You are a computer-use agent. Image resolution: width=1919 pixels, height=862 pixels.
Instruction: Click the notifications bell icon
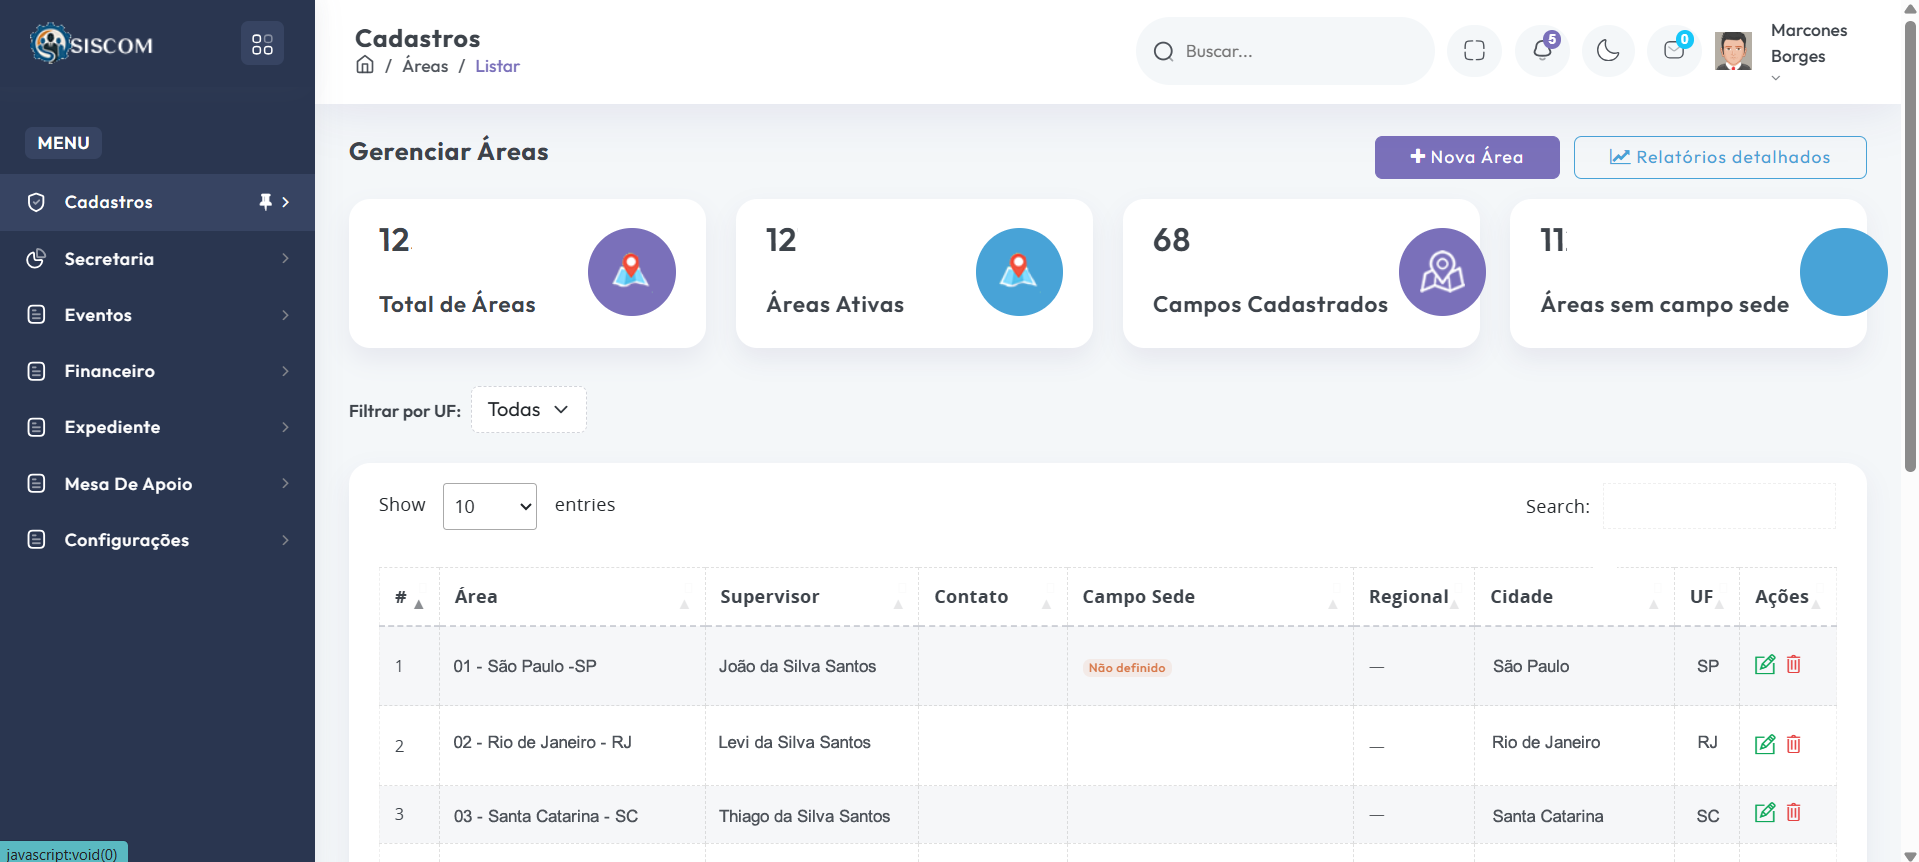pyautogui.click(x=1542, y=51)
